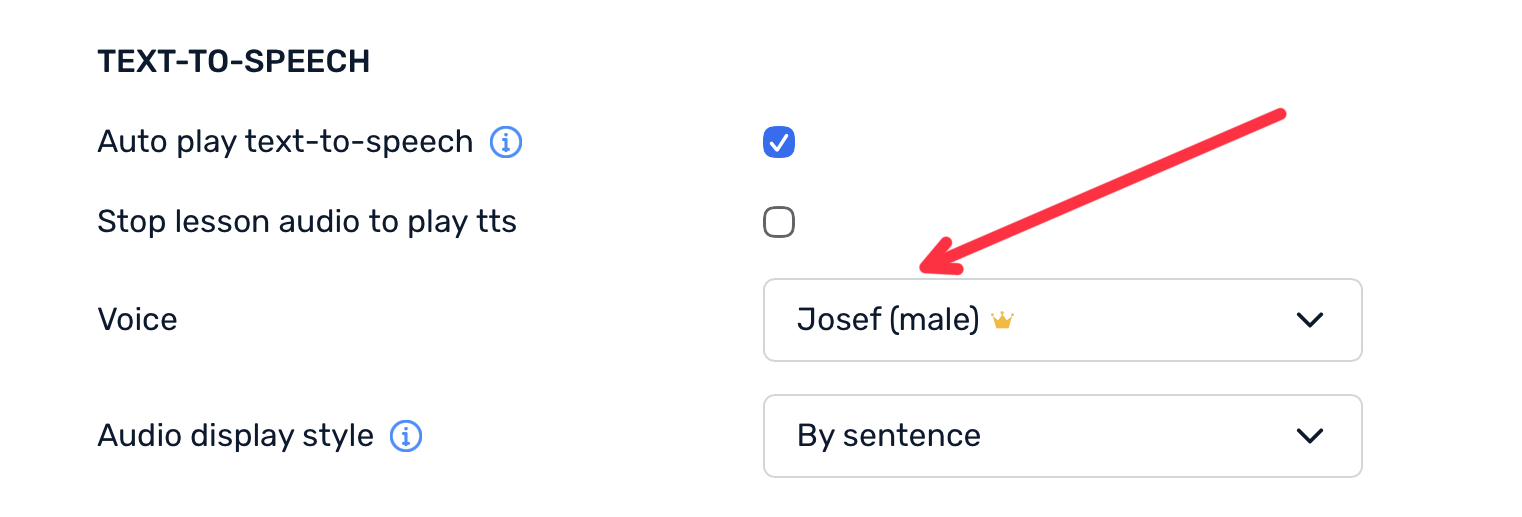
Task: Click the TEXT-TO-SPEECH section heading
Action: pos(234,62)
